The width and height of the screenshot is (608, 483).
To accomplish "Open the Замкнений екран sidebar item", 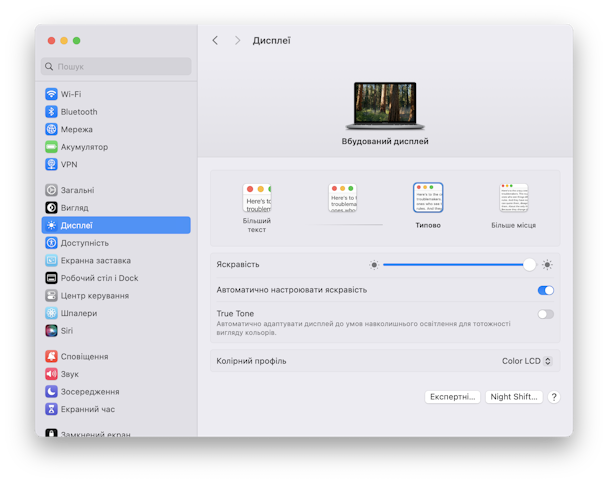I will tap(116, 434).
